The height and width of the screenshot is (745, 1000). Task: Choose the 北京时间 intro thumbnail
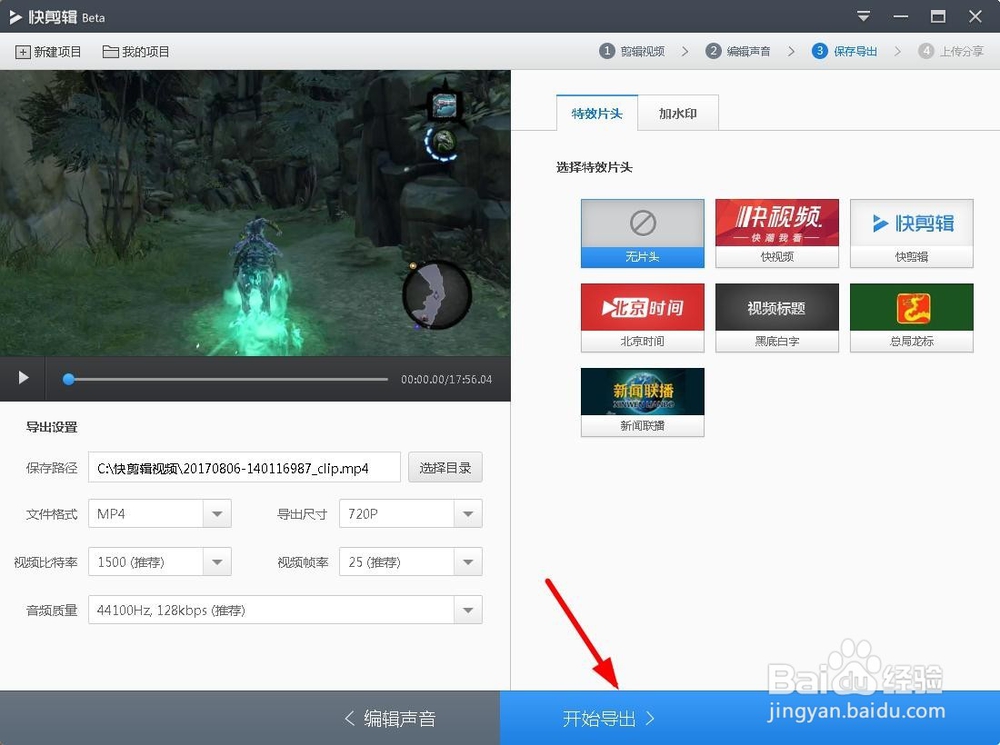pos(642,318)
